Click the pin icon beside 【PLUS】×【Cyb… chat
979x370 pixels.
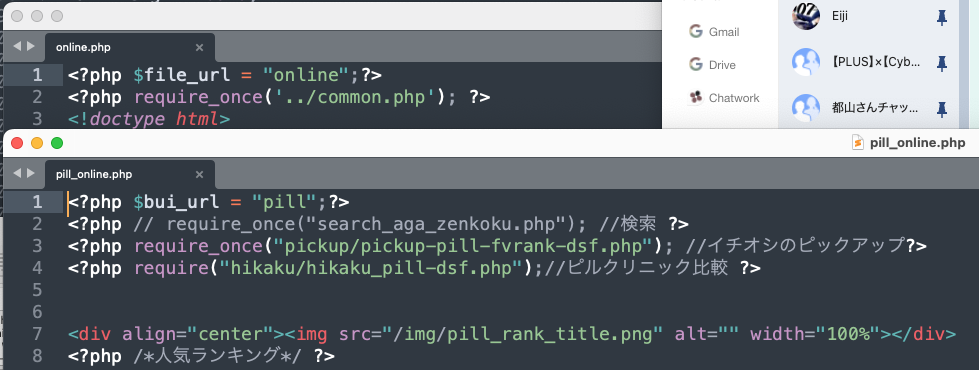point(942,62)
